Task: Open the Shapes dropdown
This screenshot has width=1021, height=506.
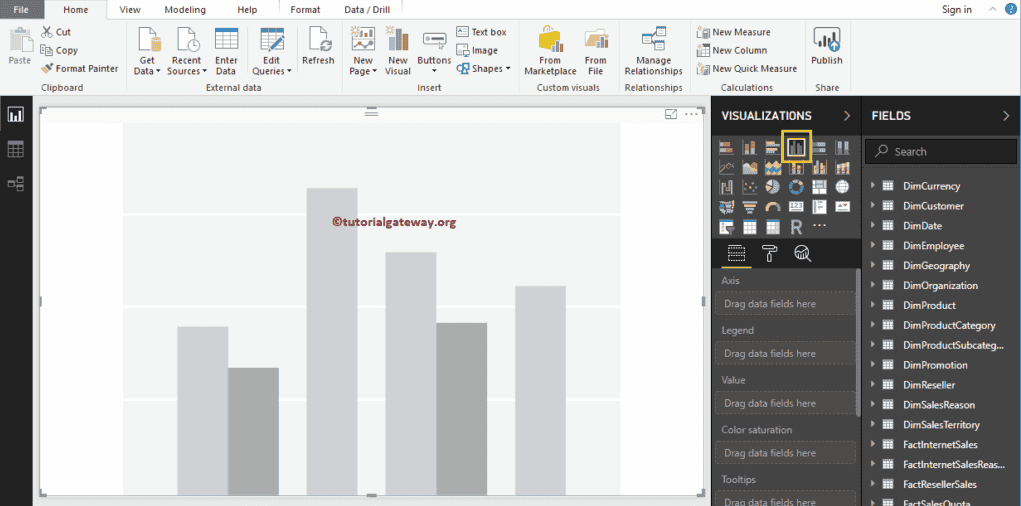Action: (483, 68)
